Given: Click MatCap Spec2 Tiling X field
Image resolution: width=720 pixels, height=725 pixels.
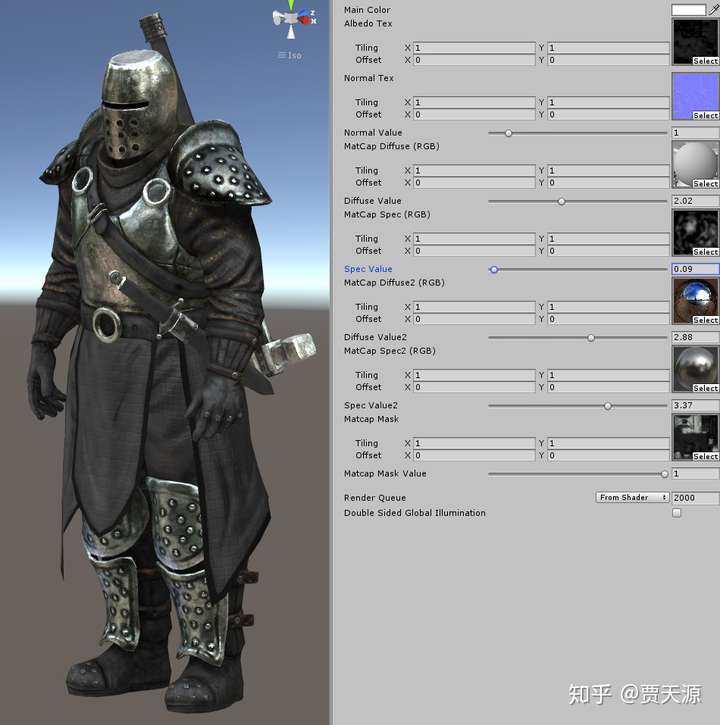Looking at the screenshot, I should 474,375.
